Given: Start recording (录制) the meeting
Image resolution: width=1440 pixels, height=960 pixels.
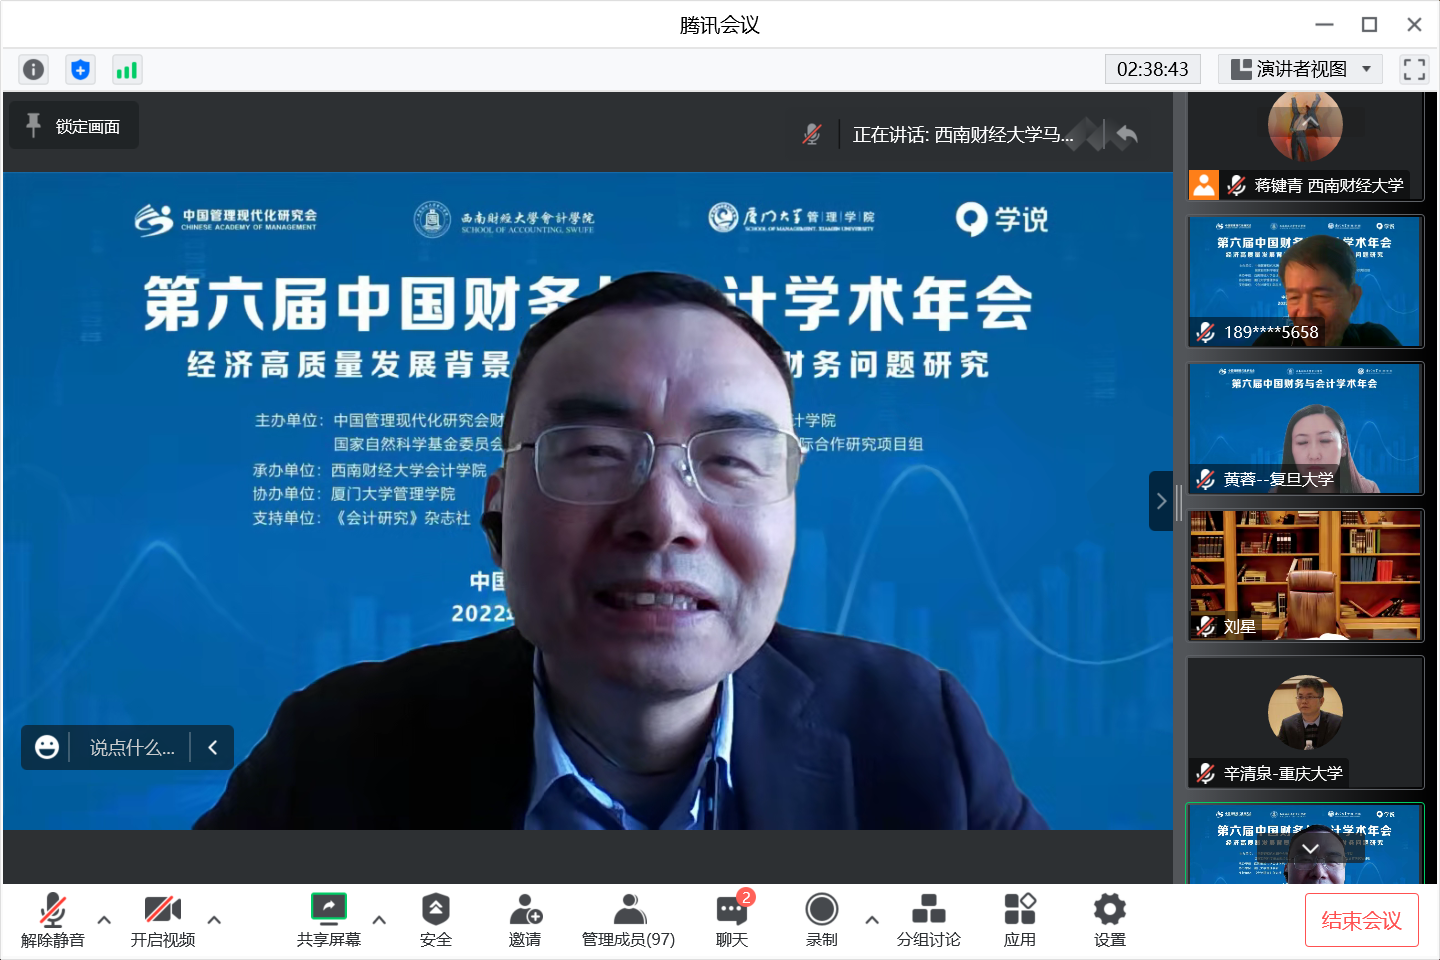Looking at the screenshot, I should (x=822, y=920).
